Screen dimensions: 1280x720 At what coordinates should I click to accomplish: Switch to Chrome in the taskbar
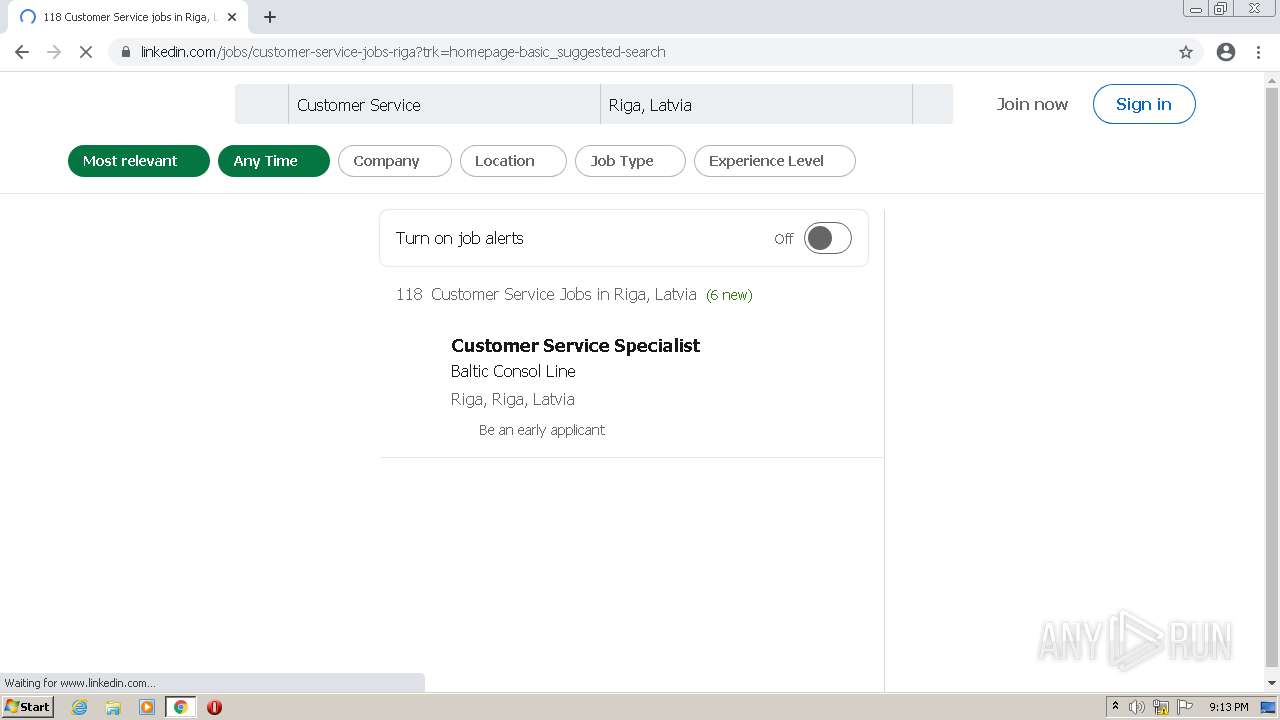(x=180, y=707)
